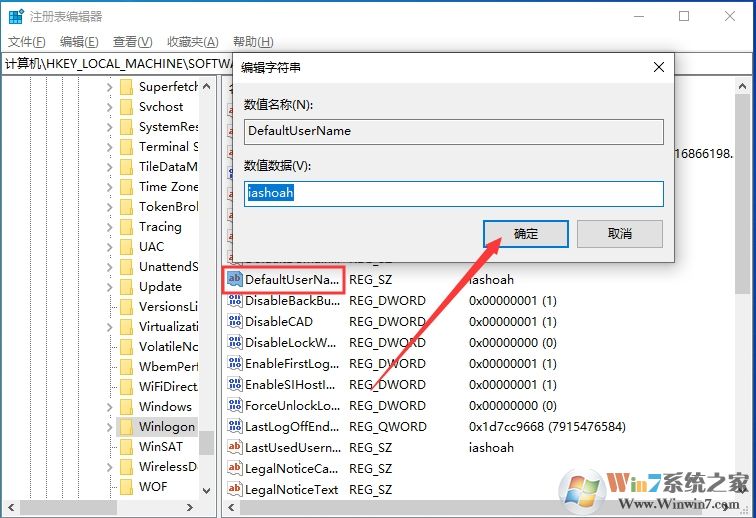Expand the Tracing tree node
This screenshot has height=518, width=756.
[x=109, y=227]
